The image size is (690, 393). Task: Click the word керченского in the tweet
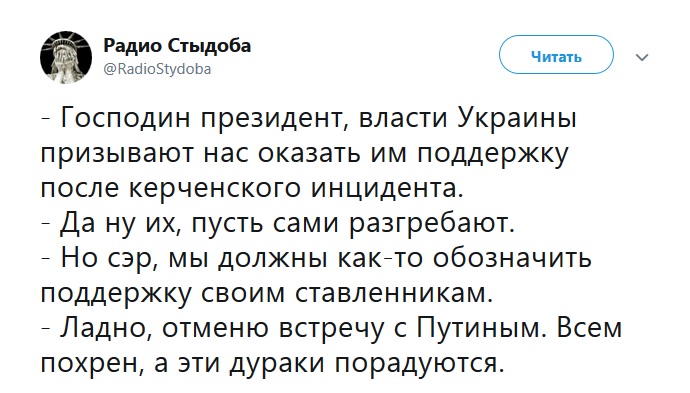tap(216, 189)
